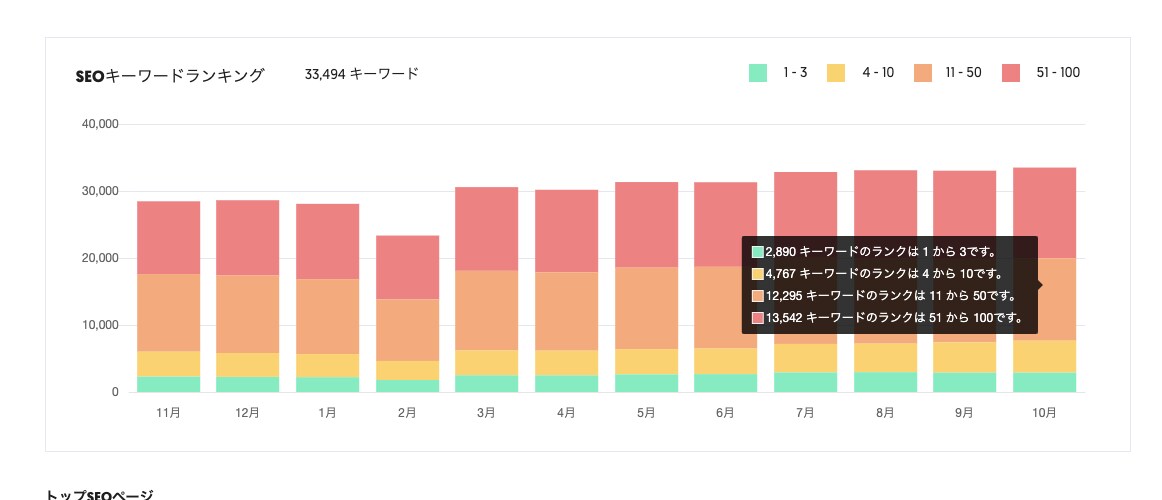Select the green segment of 3月 bar
This screenshot has height=500, width=1162.
[487, 384]
